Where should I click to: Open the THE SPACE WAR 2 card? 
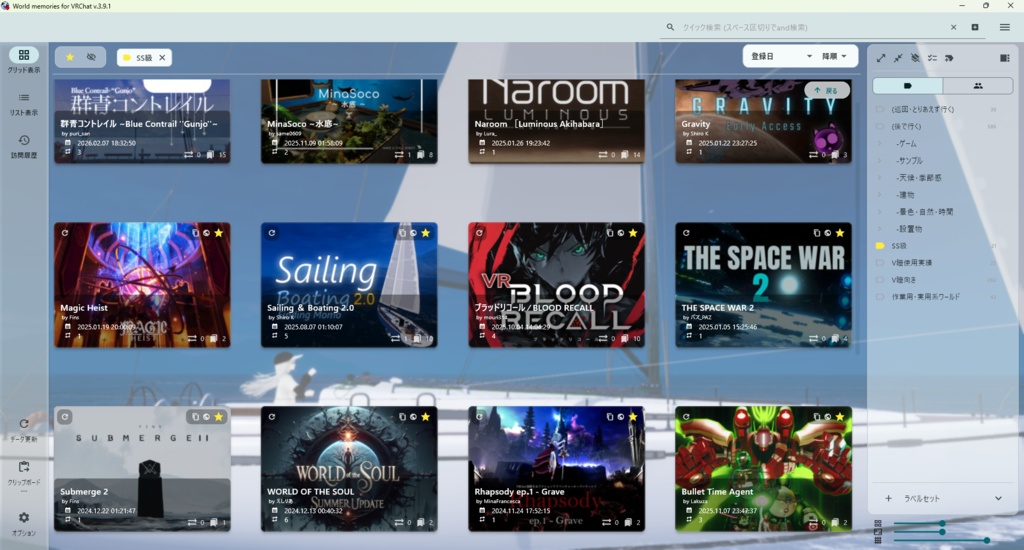coord(763,285)
